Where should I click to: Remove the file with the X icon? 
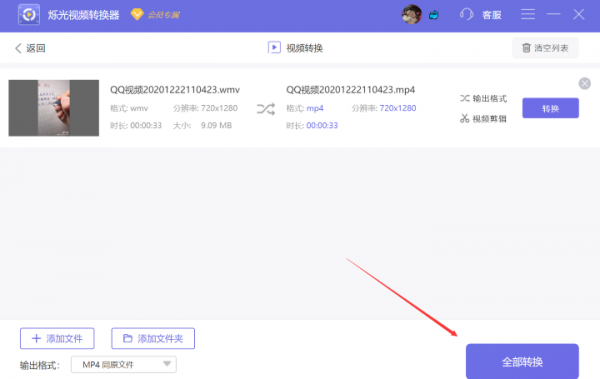pyautogui.click(x=584, y=83)
